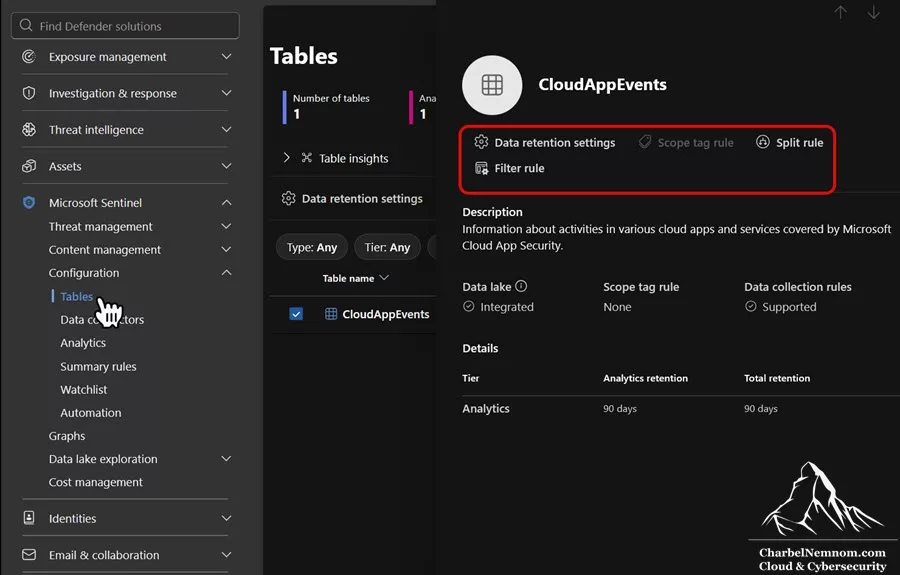The height and width of the screenshot is (575, 900).
Task: Open Graphs in Sentinel menu
Action: tap(67, 436)
